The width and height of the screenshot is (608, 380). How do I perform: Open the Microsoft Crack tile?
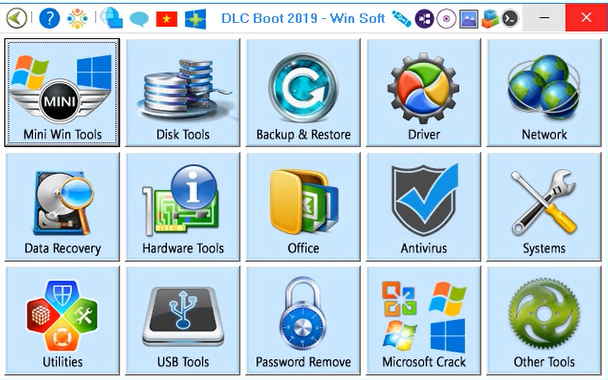(423, 320)
